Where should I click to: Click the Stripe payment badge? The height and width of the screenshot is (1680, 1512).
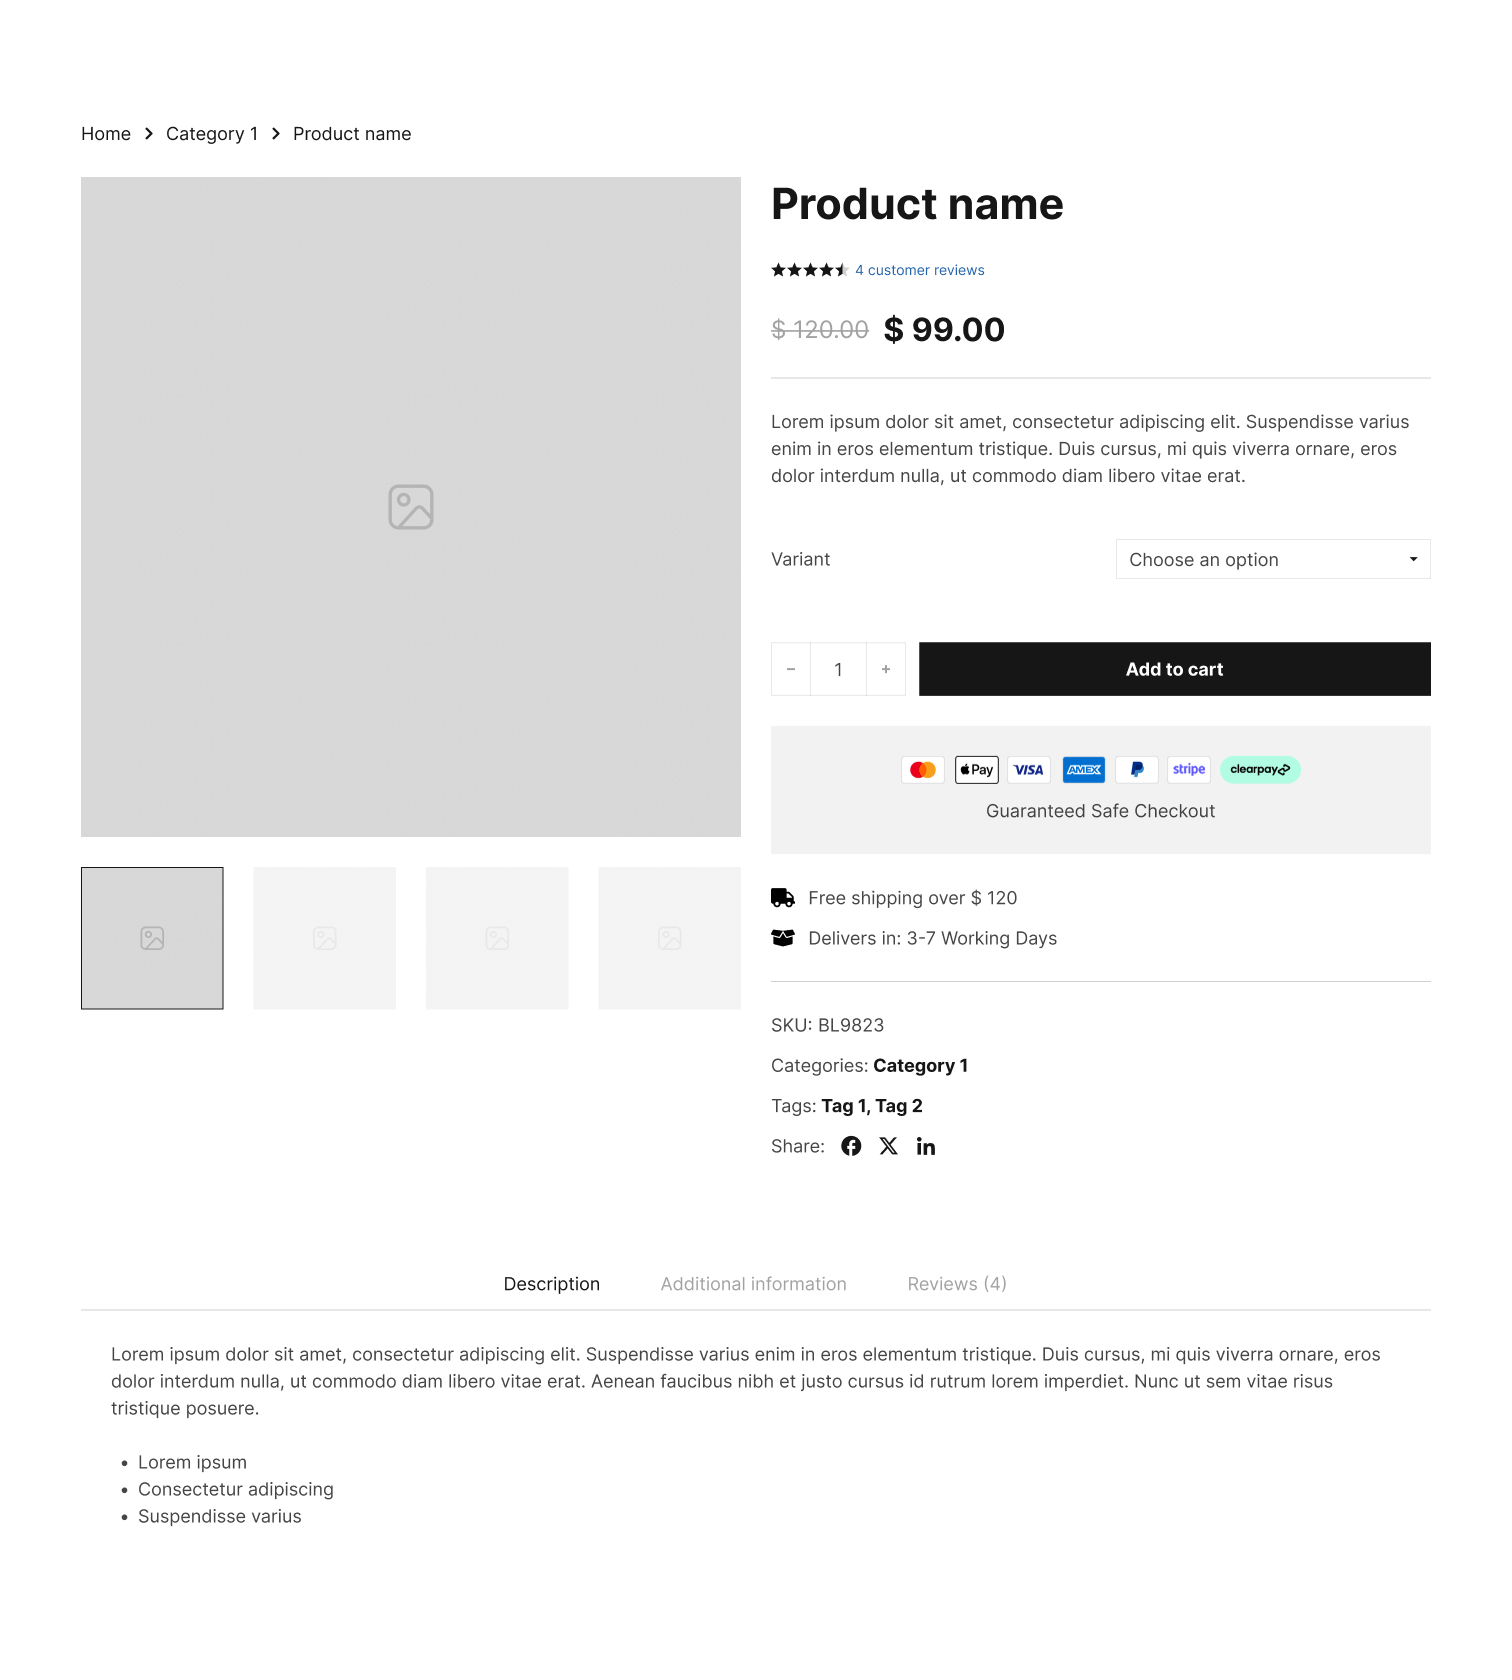click(x=1189, y=770)
